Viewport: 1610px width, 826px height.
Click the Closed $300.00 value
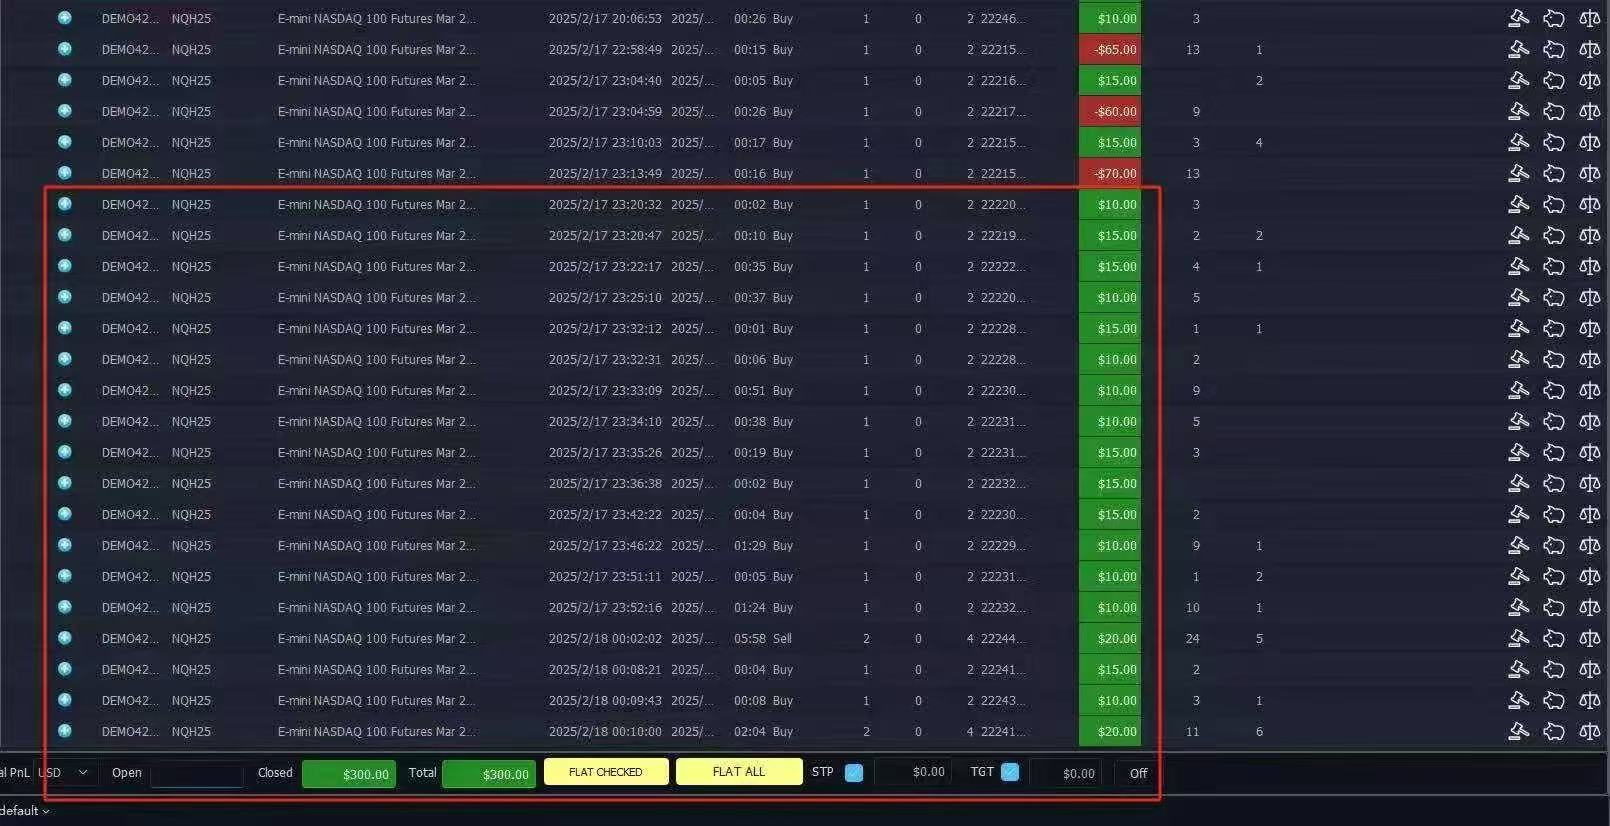[x=349, y=774]
